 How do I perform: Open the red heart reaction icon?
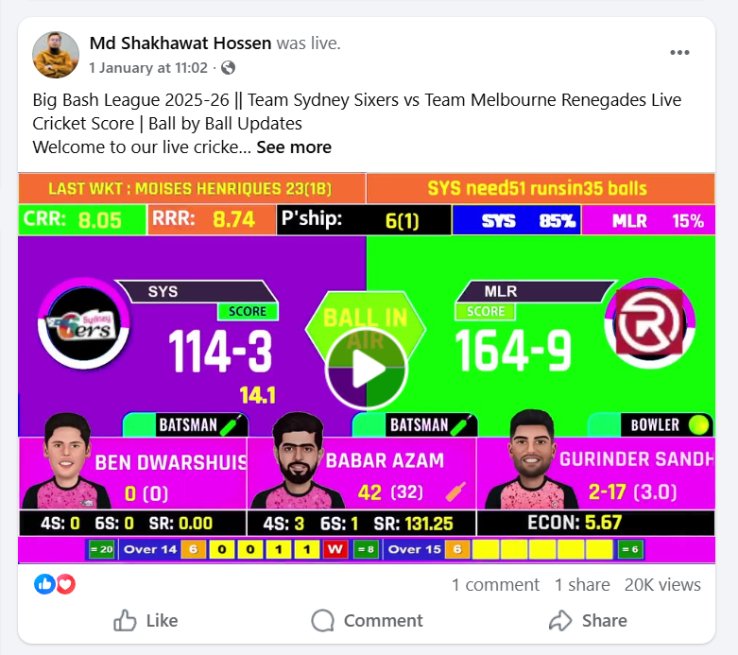(x=66, y=584)
